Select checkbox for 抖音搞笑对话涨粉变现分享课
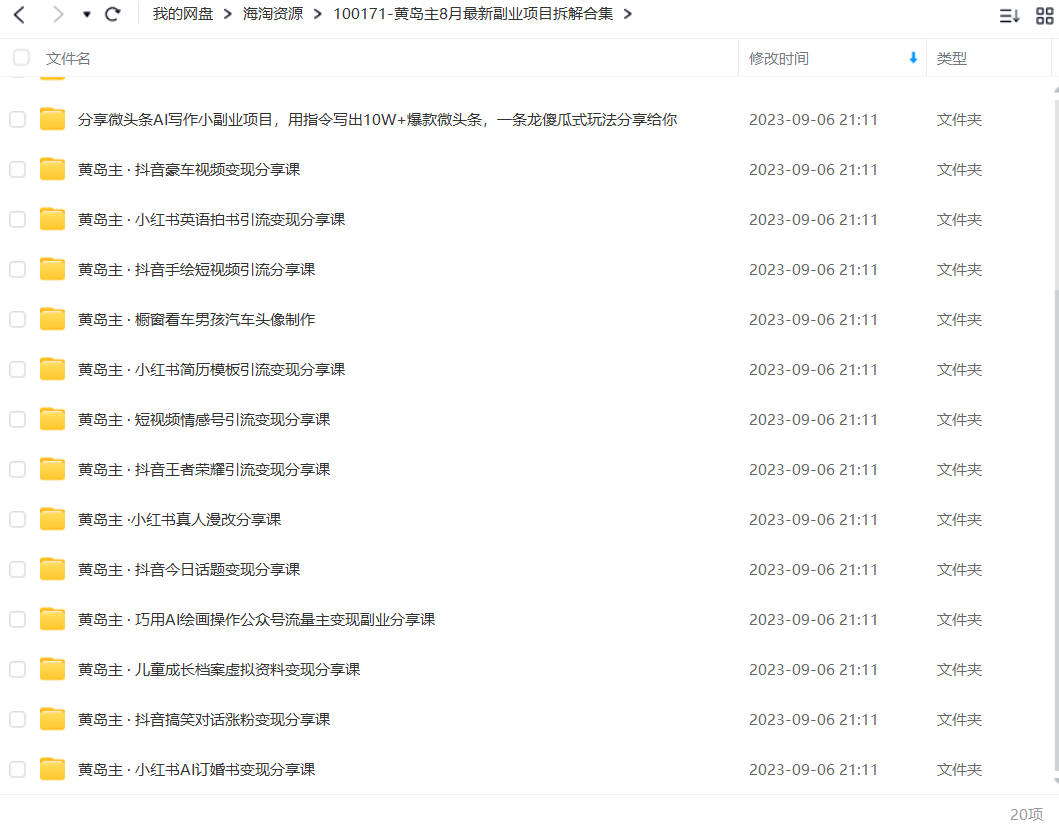 (18, 719)
